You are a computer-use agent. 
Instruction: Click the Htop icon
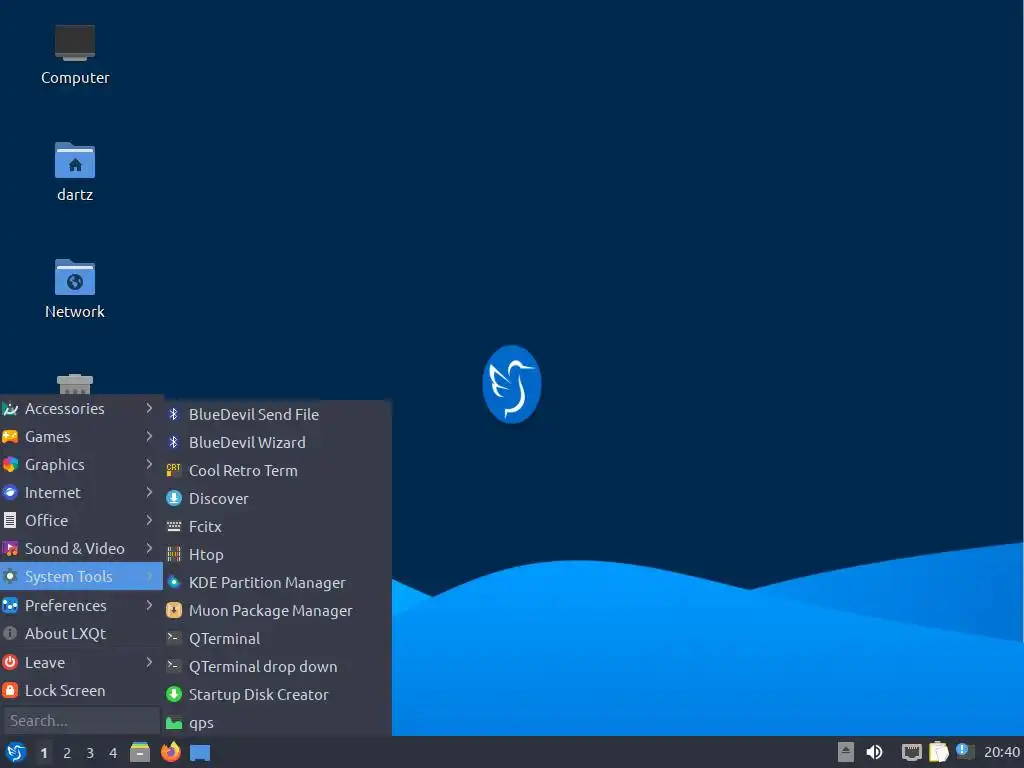click(173, 554)
